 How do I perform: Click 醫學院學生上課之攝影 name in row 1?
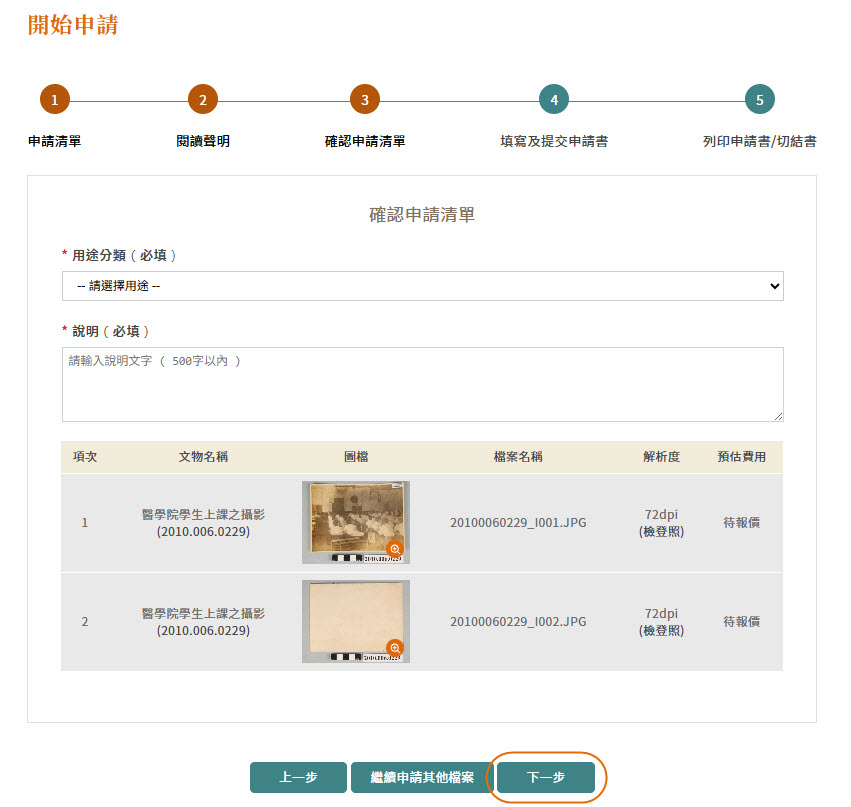[204, 514]
